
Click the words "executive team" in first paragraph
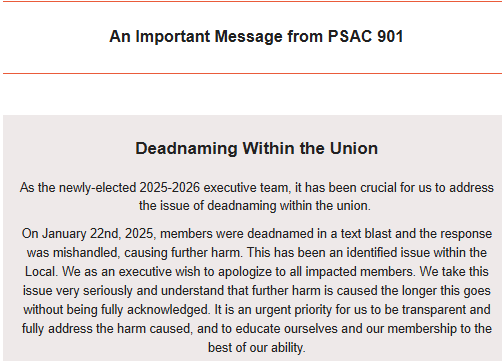point(247,188)
